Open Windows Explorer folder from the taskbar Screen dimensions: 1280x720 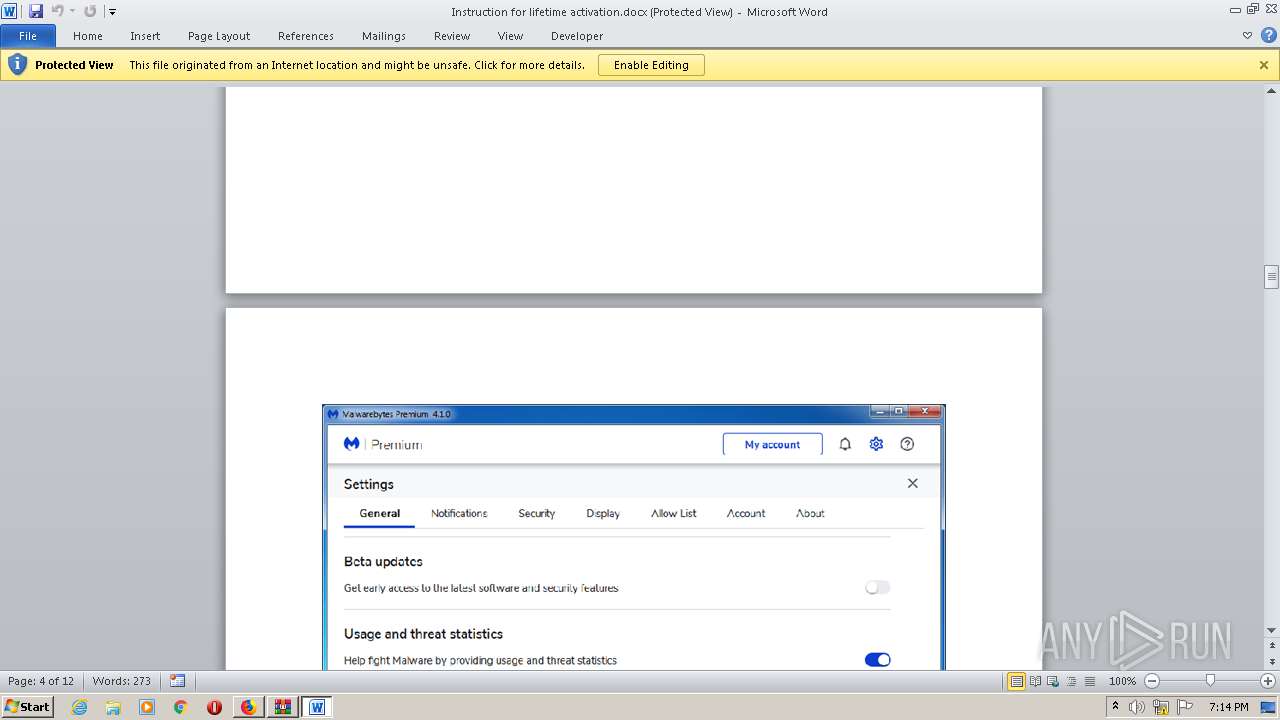click(113, 707)
